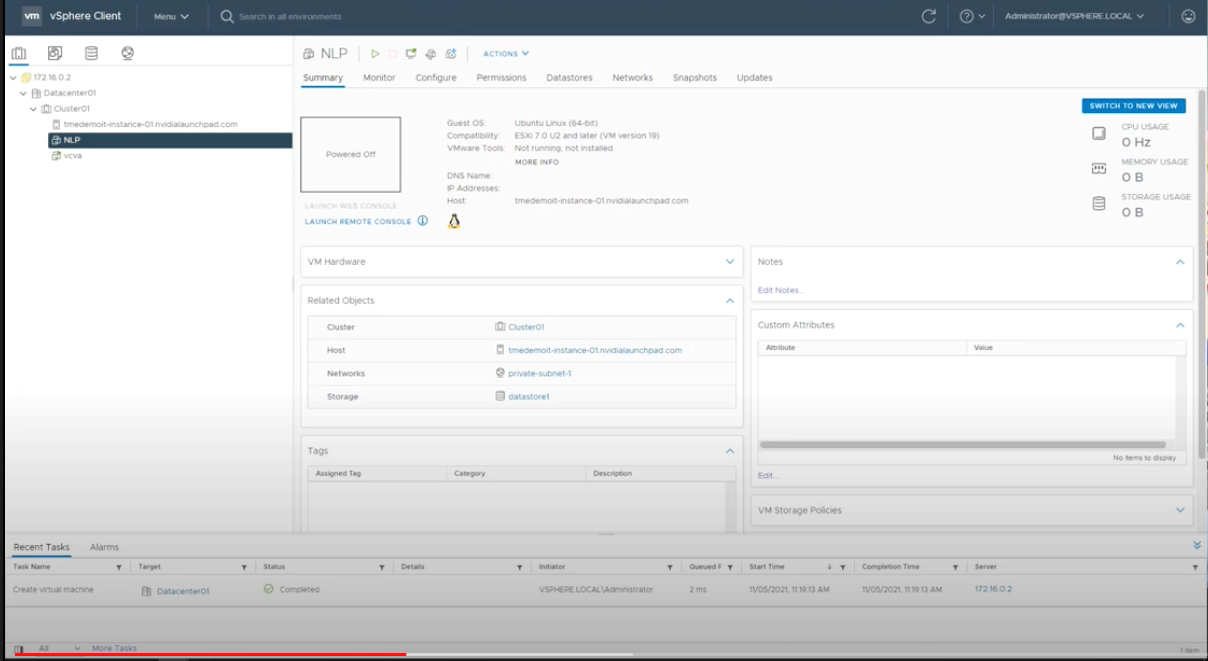Expand the VM Storage Policies panel
The height and width of the screenshot is (661, 1208).
pos(1180,510)
